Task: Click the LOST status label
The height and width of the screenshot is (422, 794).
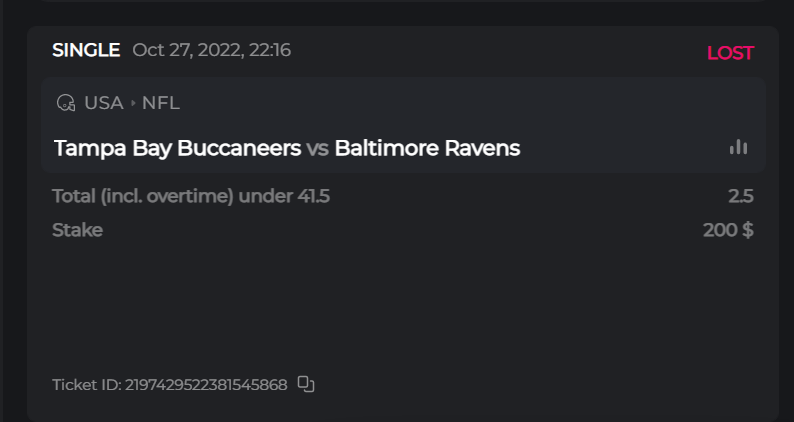Action: click(730, 53)
